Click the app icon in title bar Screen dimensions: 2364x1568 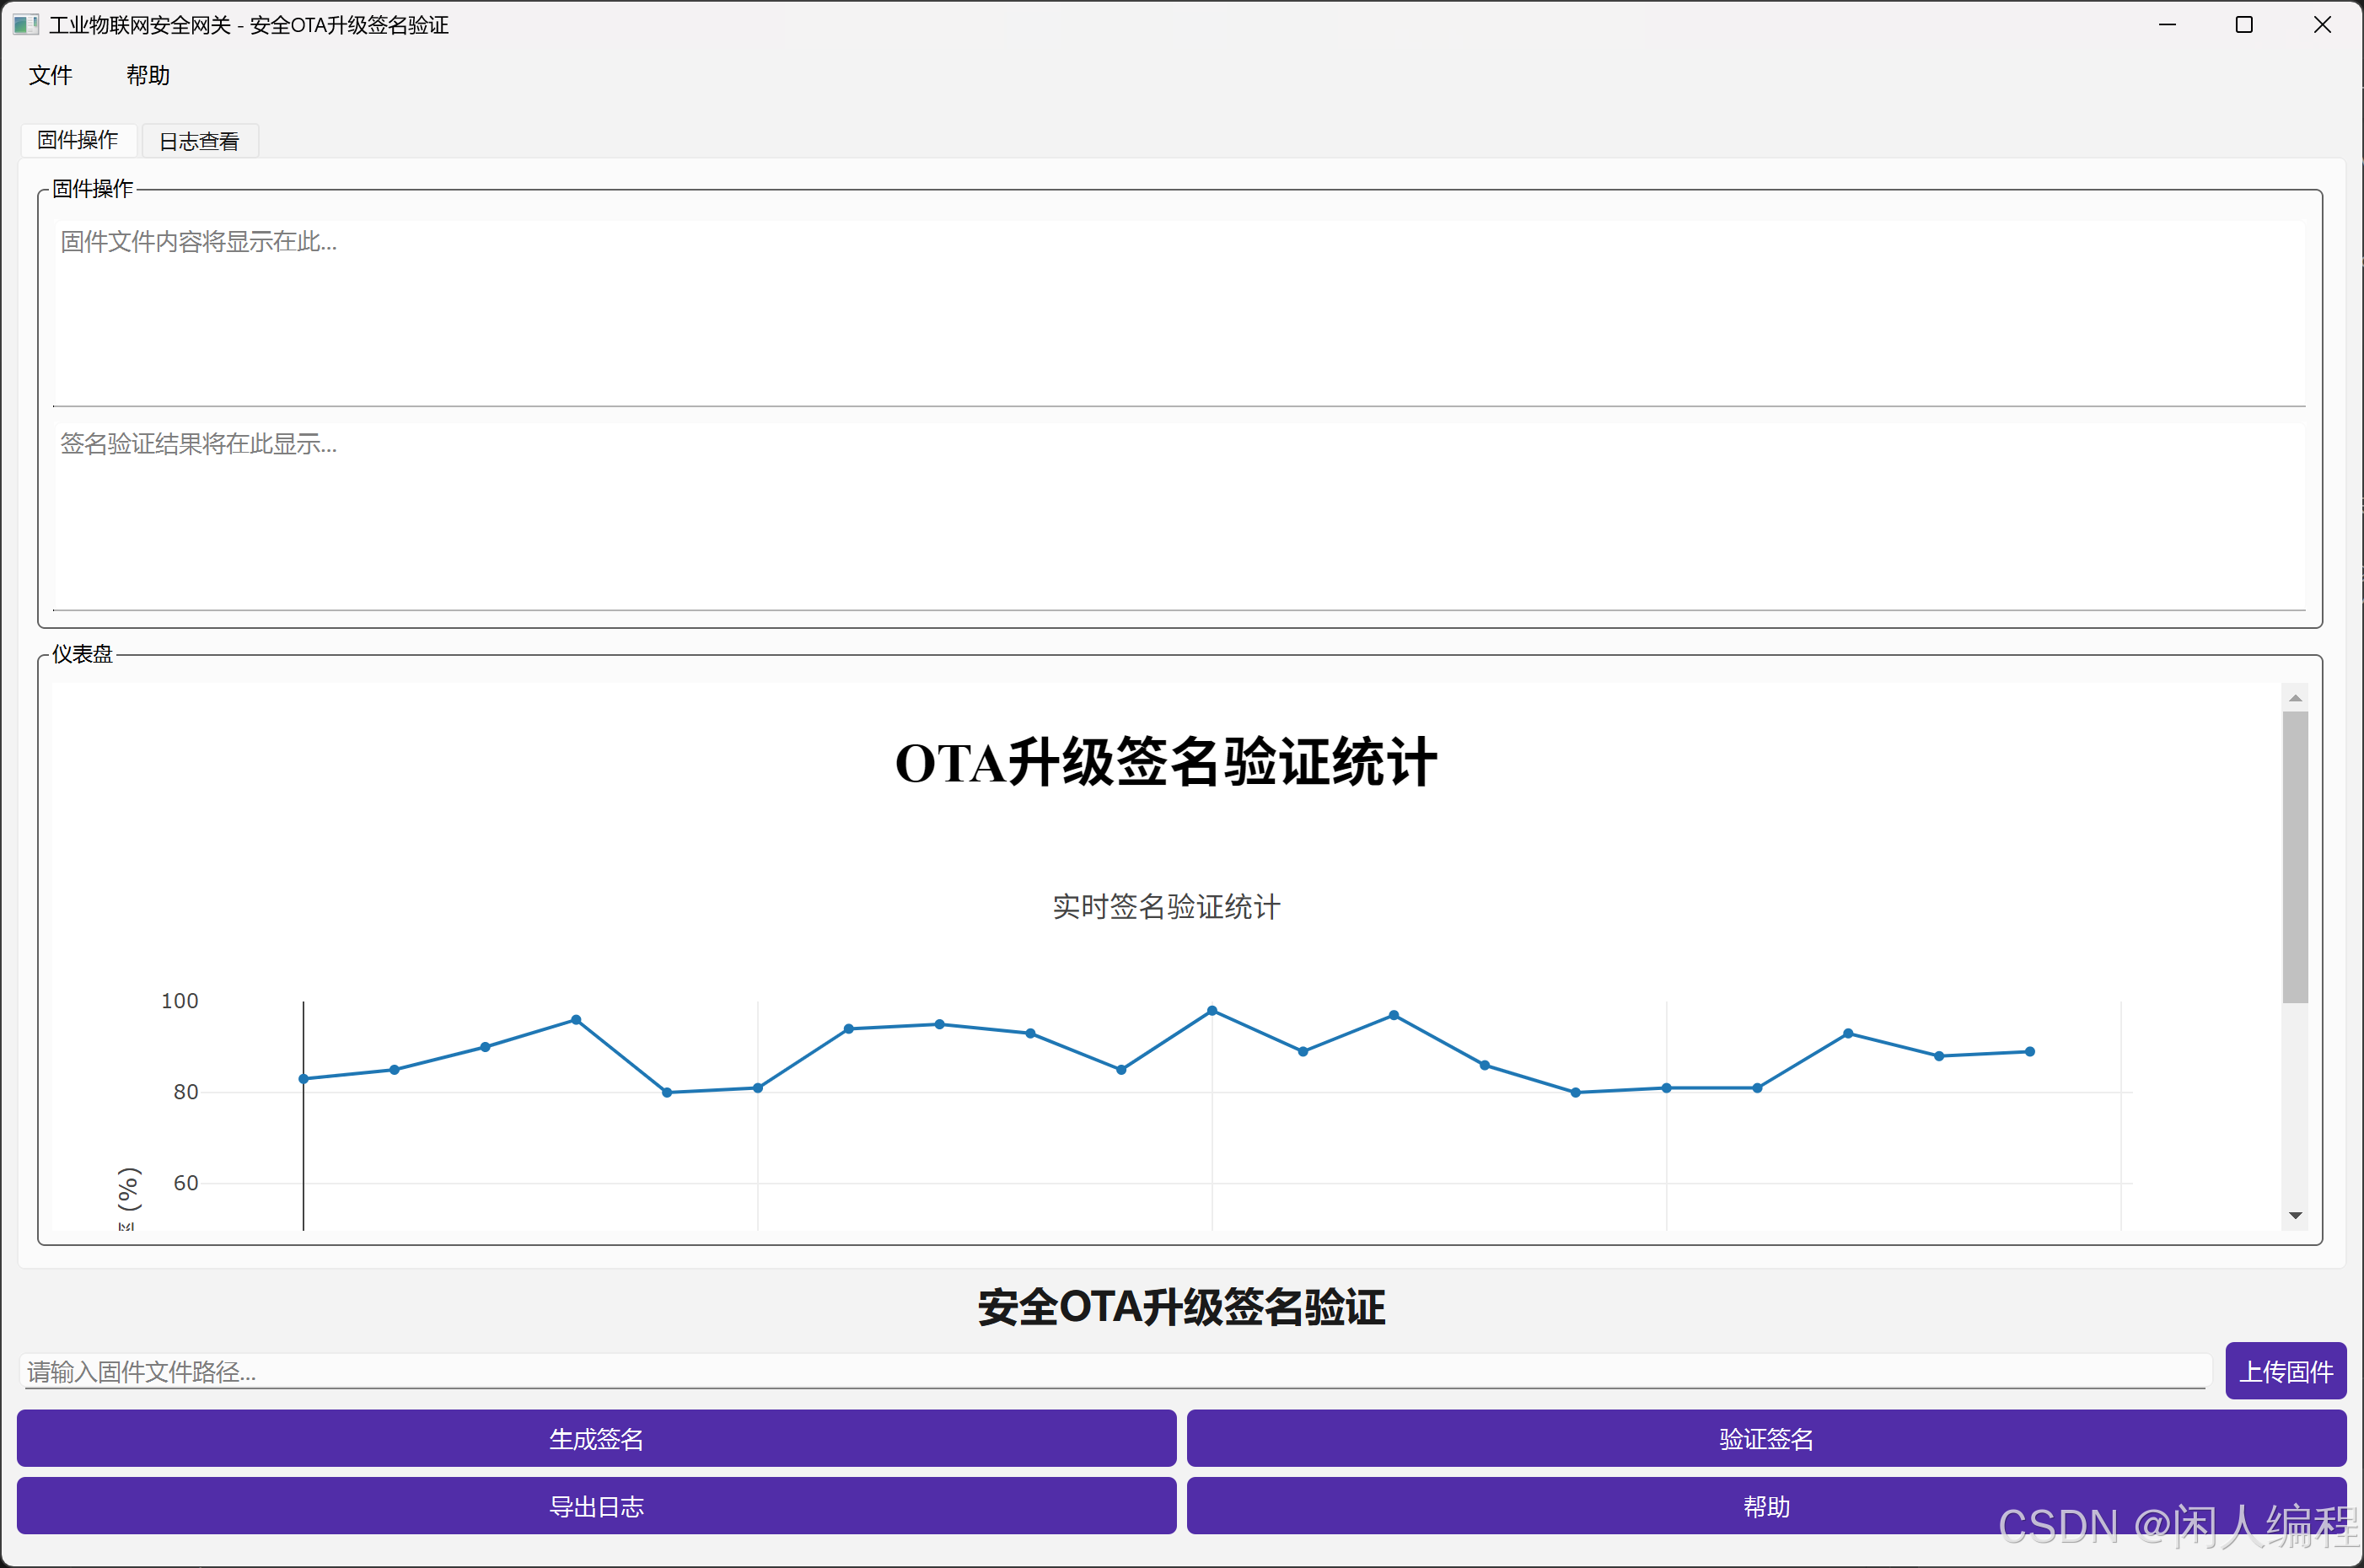(25, 24)
